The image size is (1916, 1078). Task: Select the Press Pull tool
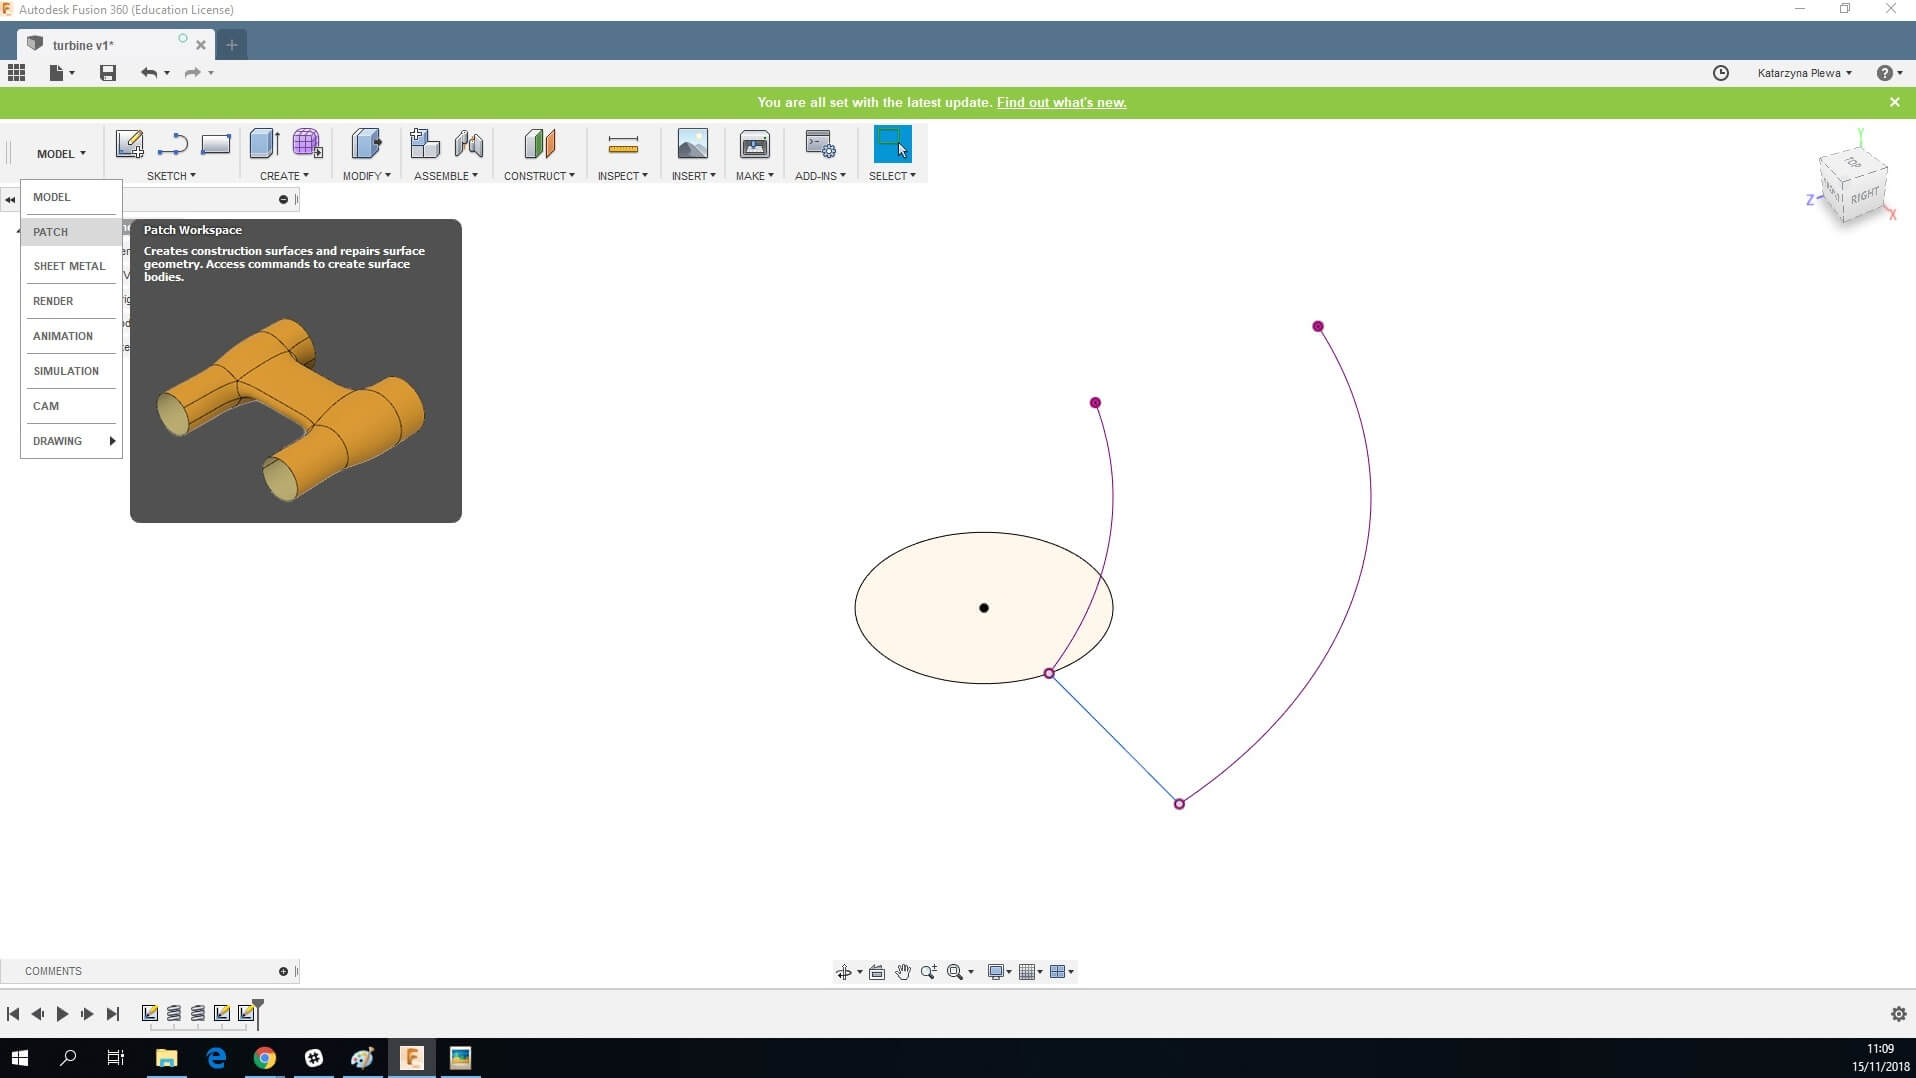coord(366,144)
